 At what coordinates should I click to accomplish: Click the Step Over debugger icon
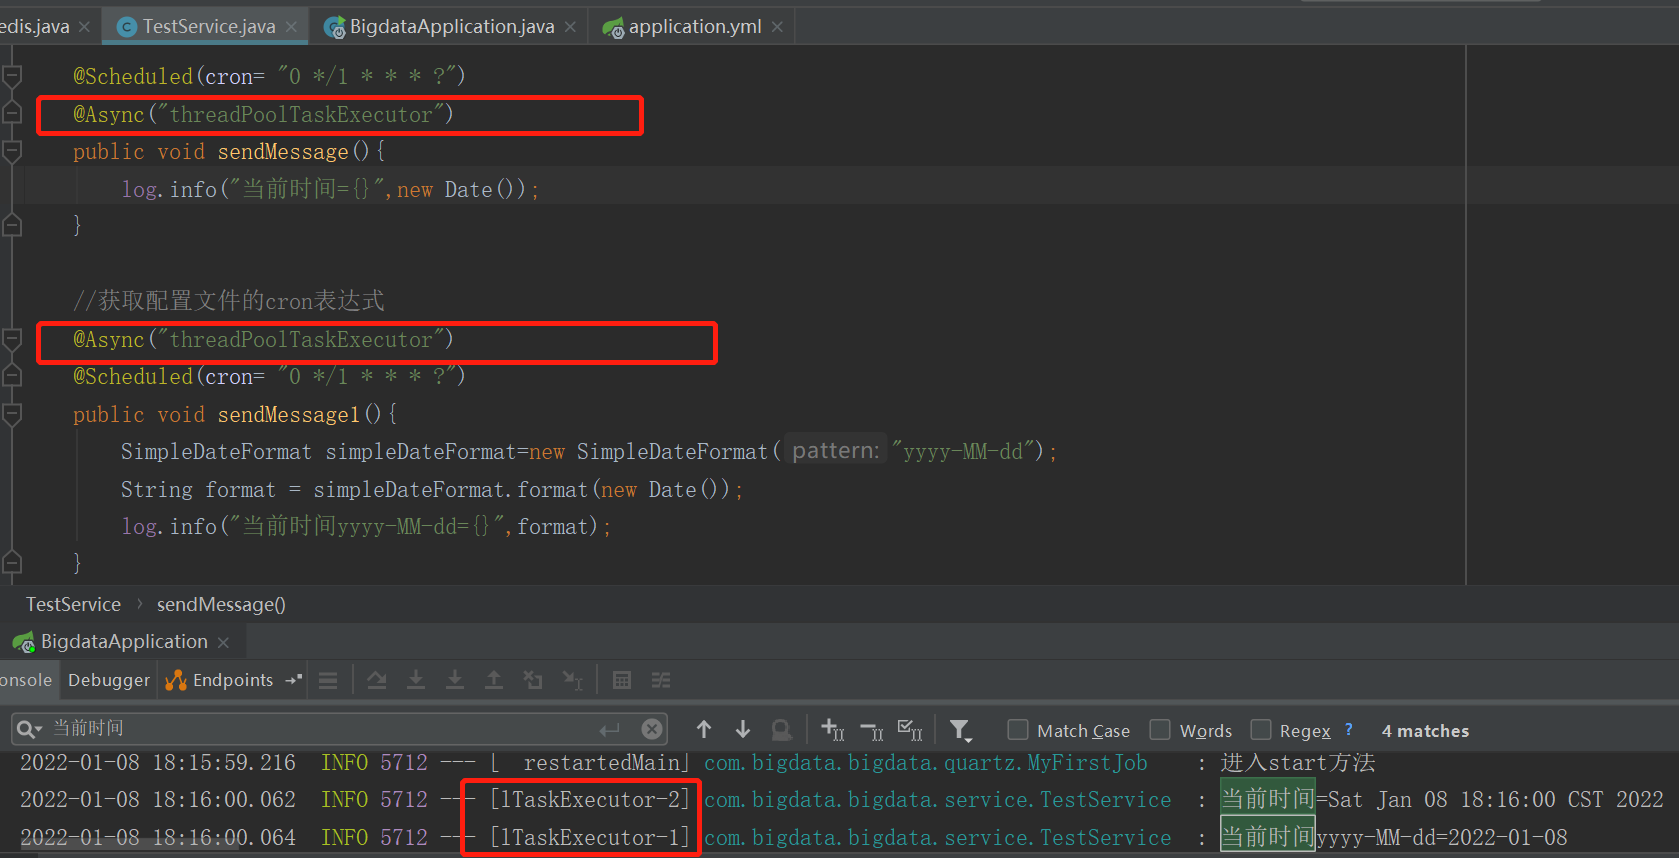[377, 681]
